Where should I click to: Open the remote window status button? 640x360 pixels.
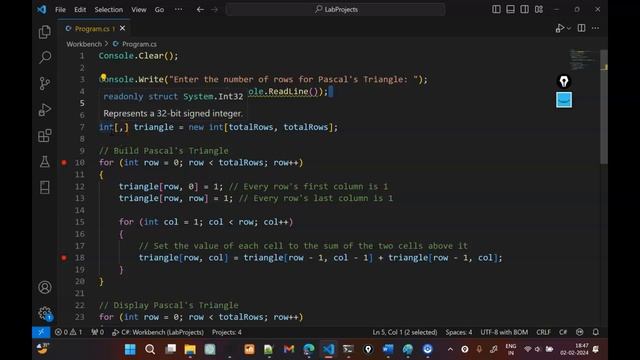click(x=41, y=332)
